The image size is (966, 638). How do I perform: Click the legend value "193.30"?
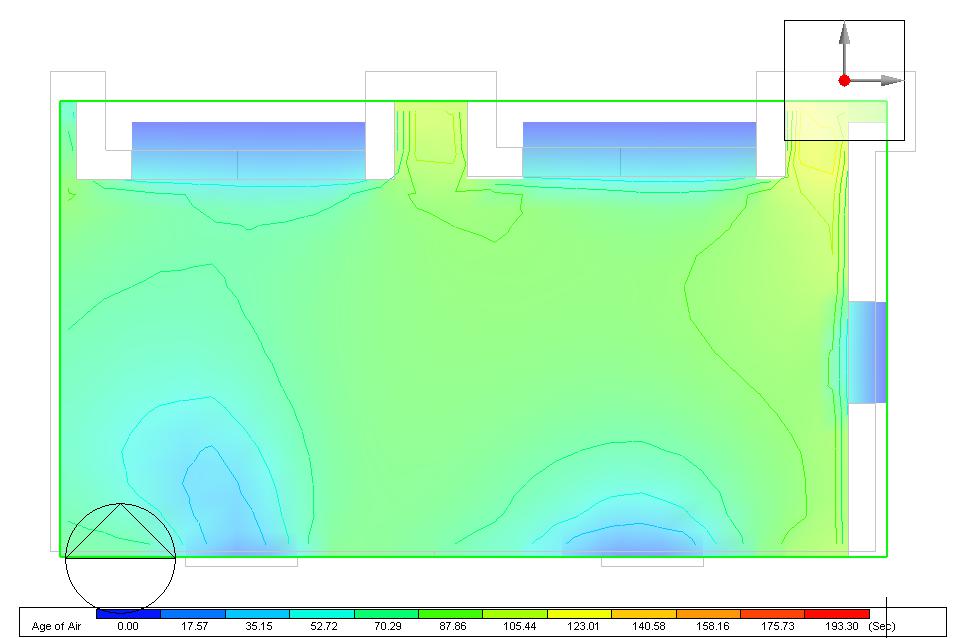(842, 626)
